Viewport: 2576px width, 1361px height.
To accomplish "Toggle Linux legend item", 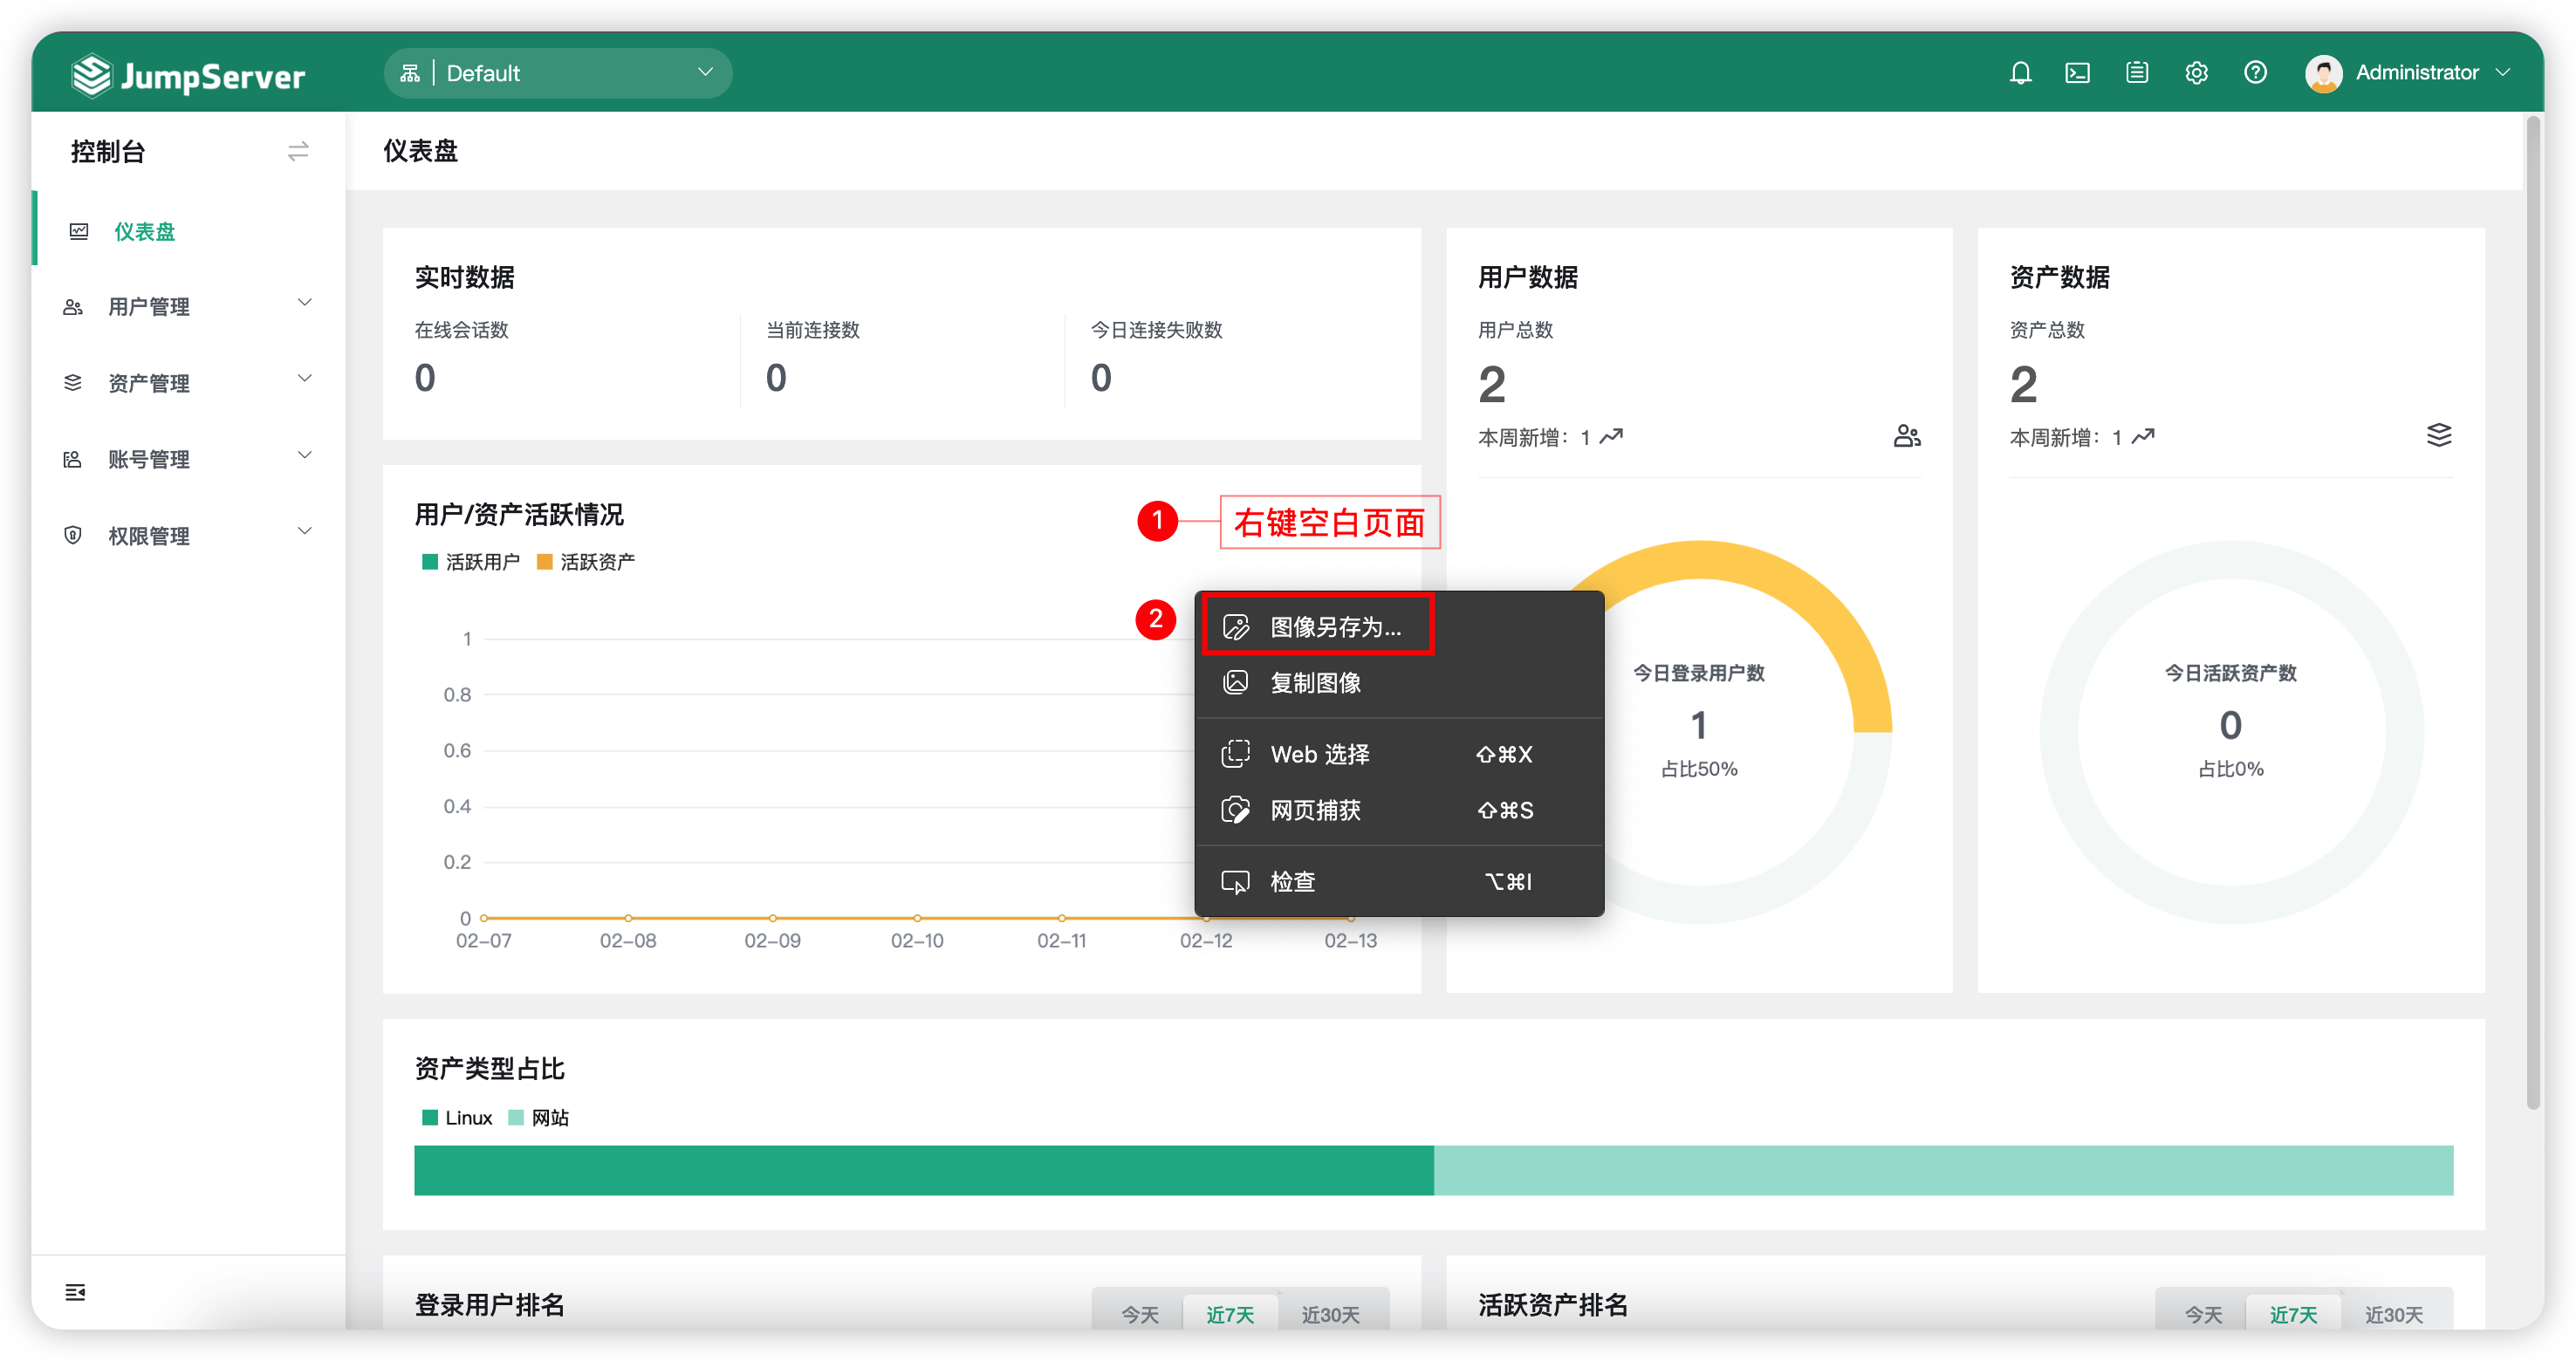I will (x=457, y=1118).
